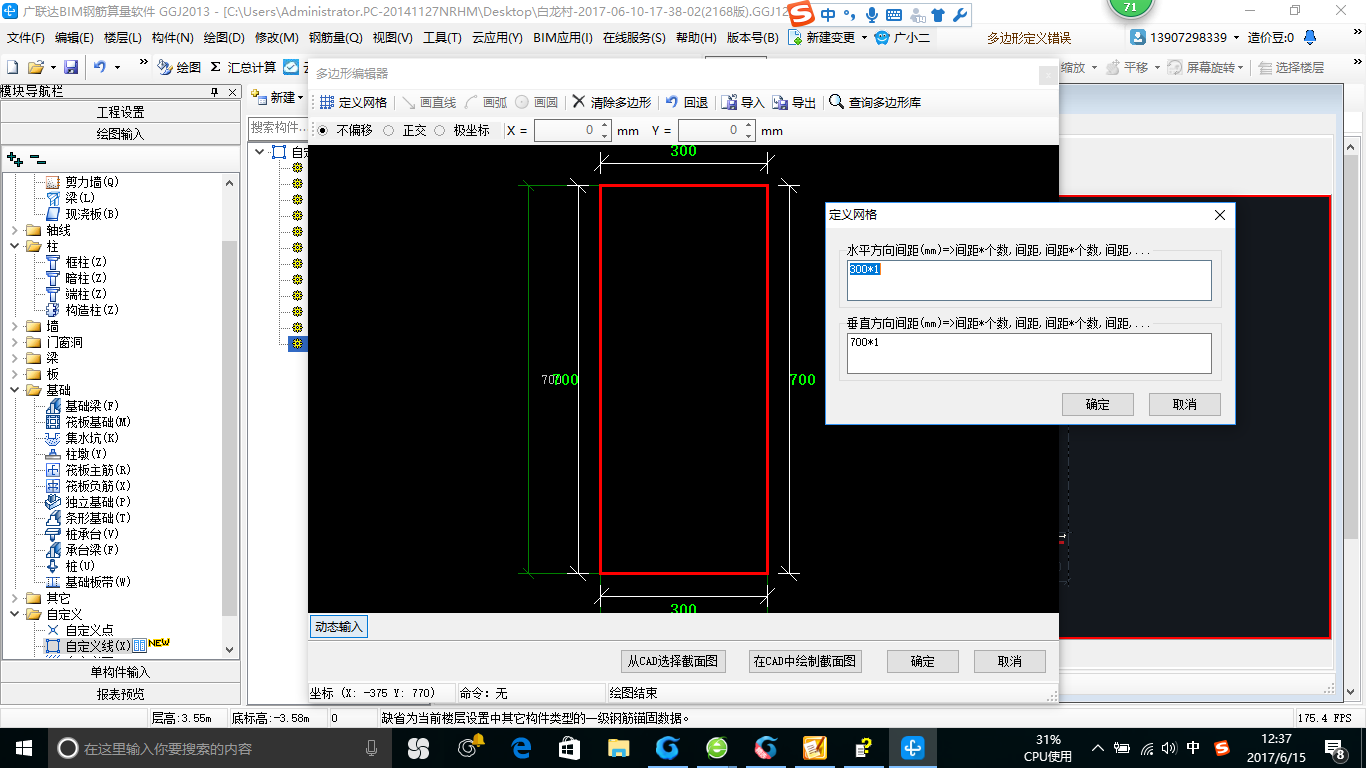Select 框柱(Z) component
Screen dimensions: 1366x768
pos(85,262)
